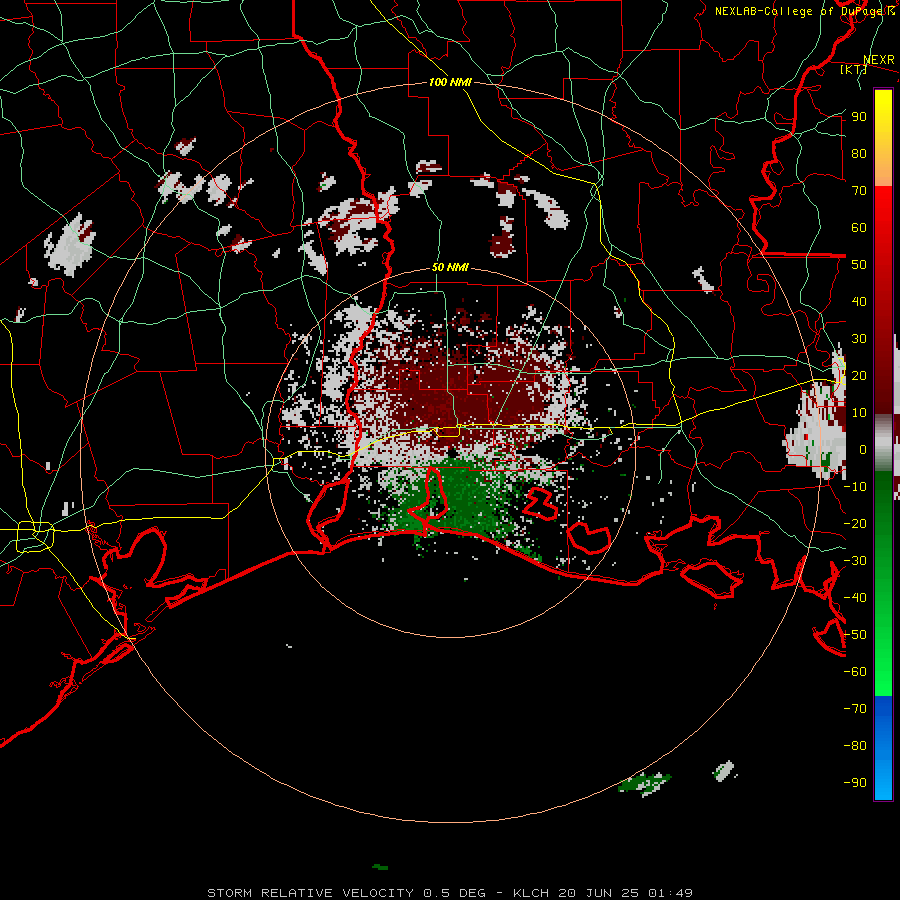
Task: Click the -80 value on the velocity scale
Action: [x=855, y=746]
